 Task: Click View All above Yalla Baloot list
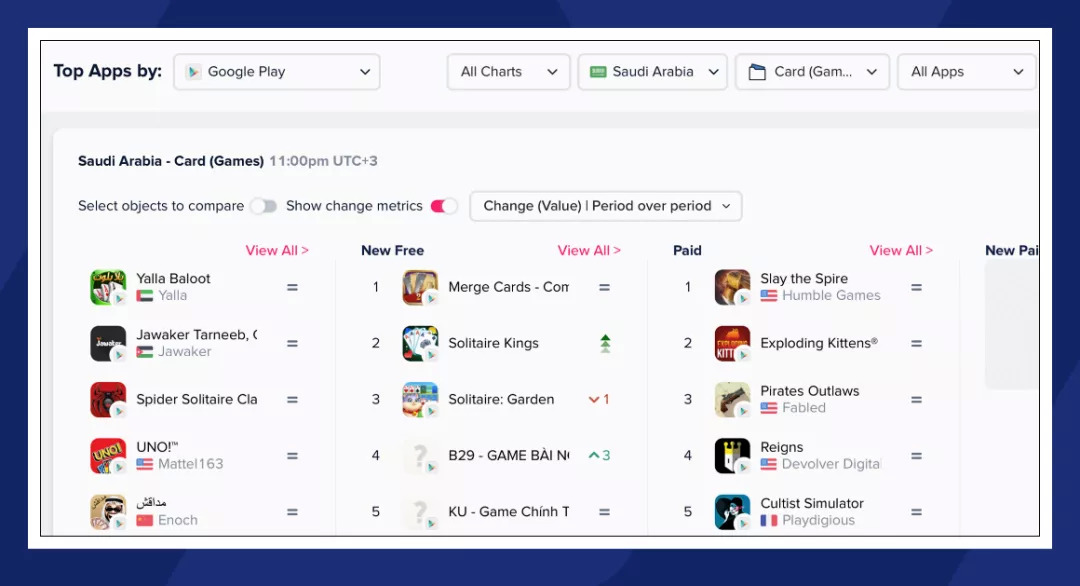point(277,251)
